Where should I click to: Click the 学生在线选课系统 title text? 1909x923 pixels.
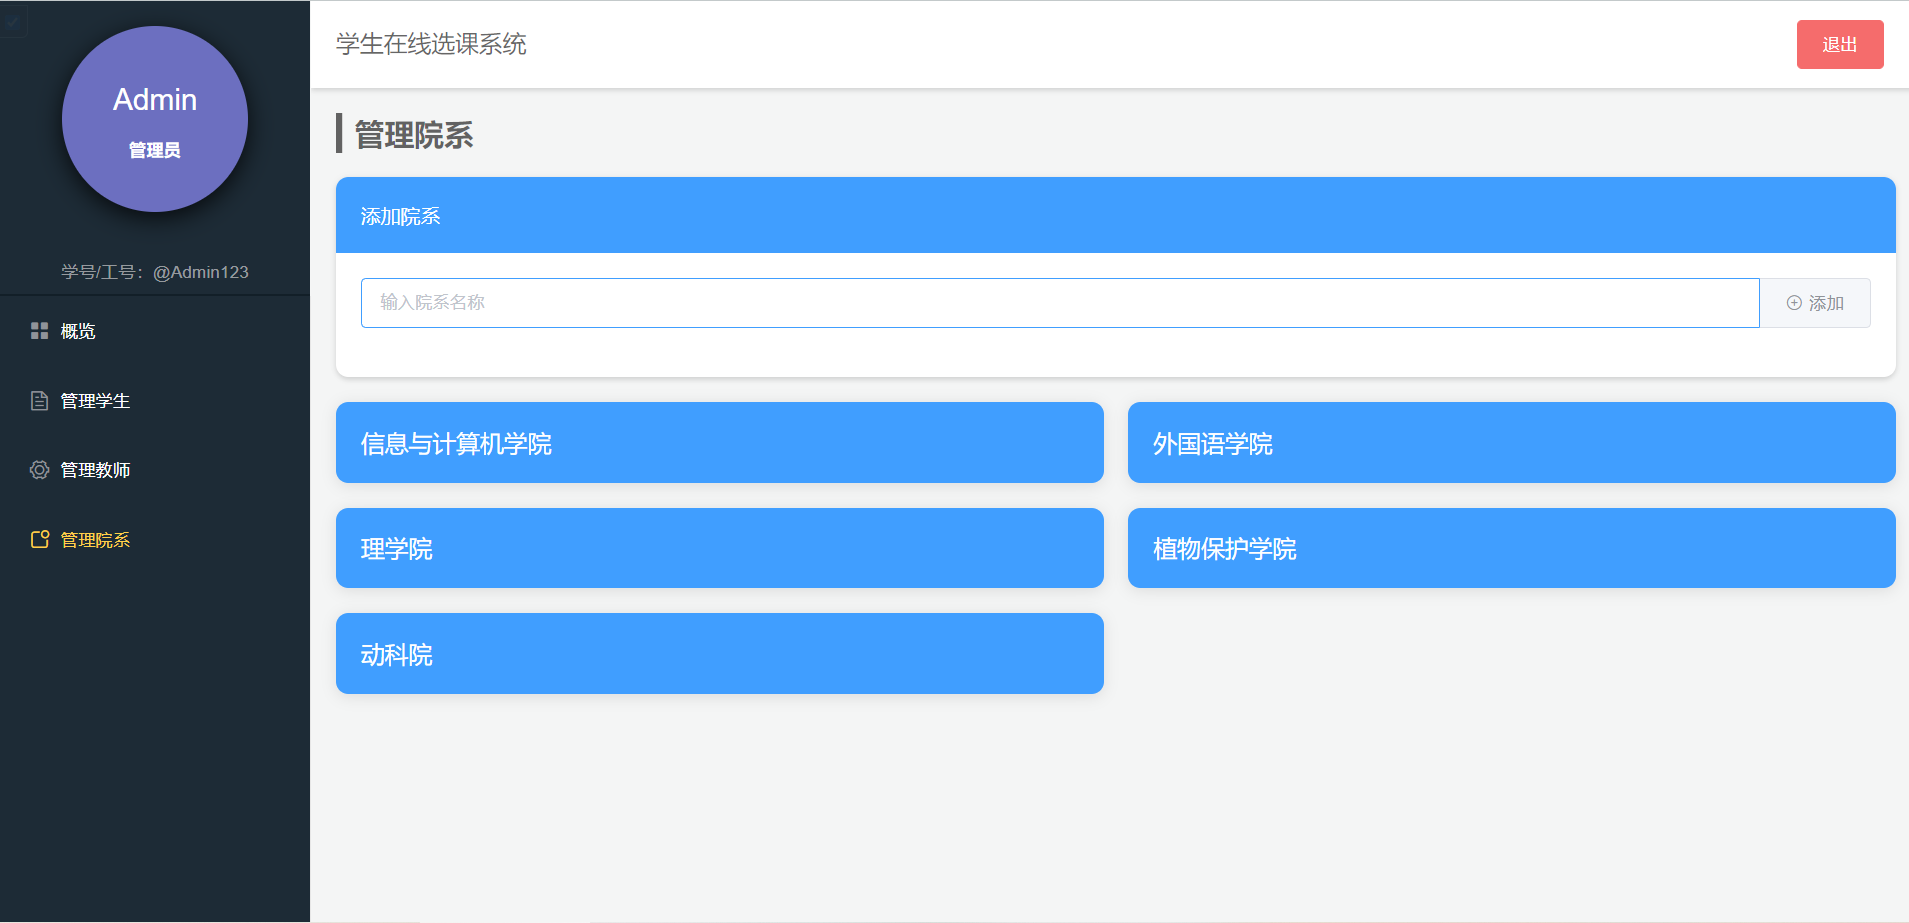tap(431, 44)
